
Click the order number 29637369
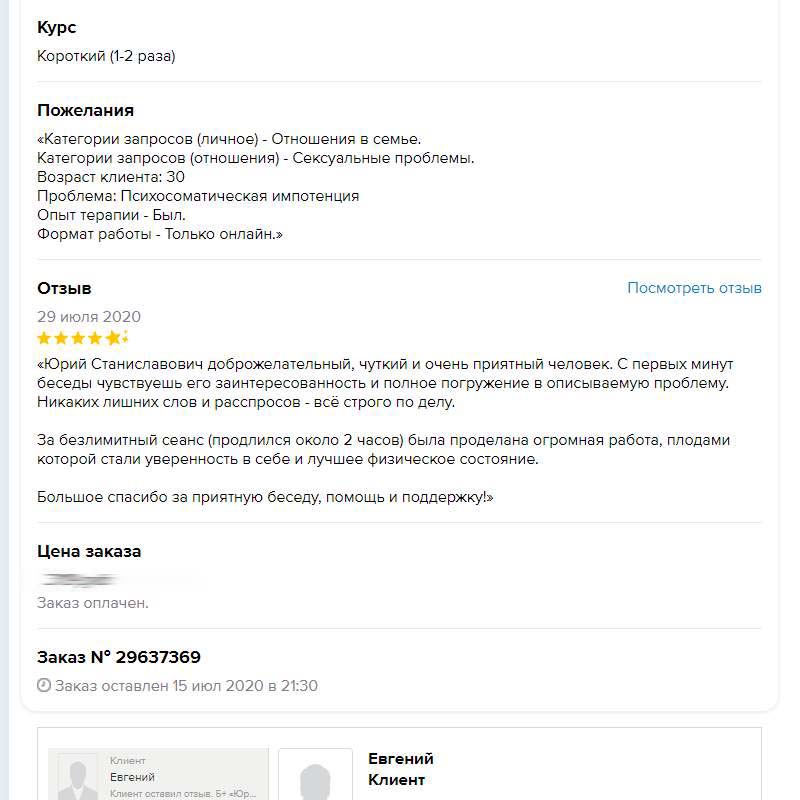pyautogui.click(x=158, y=657)
